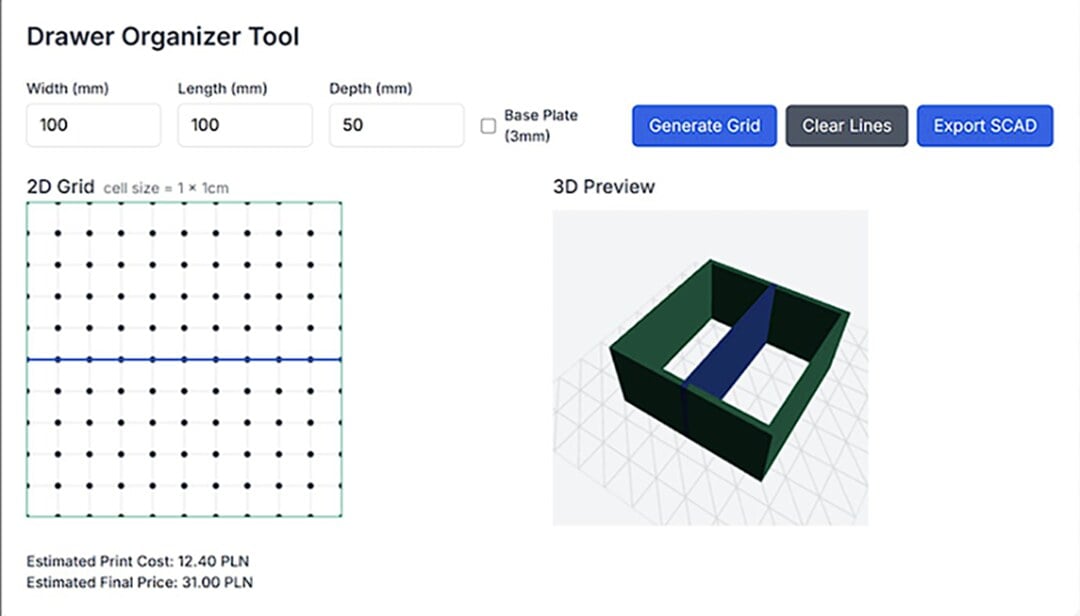
Task: Click the Width (mm) label above the input
Action: 67,89
